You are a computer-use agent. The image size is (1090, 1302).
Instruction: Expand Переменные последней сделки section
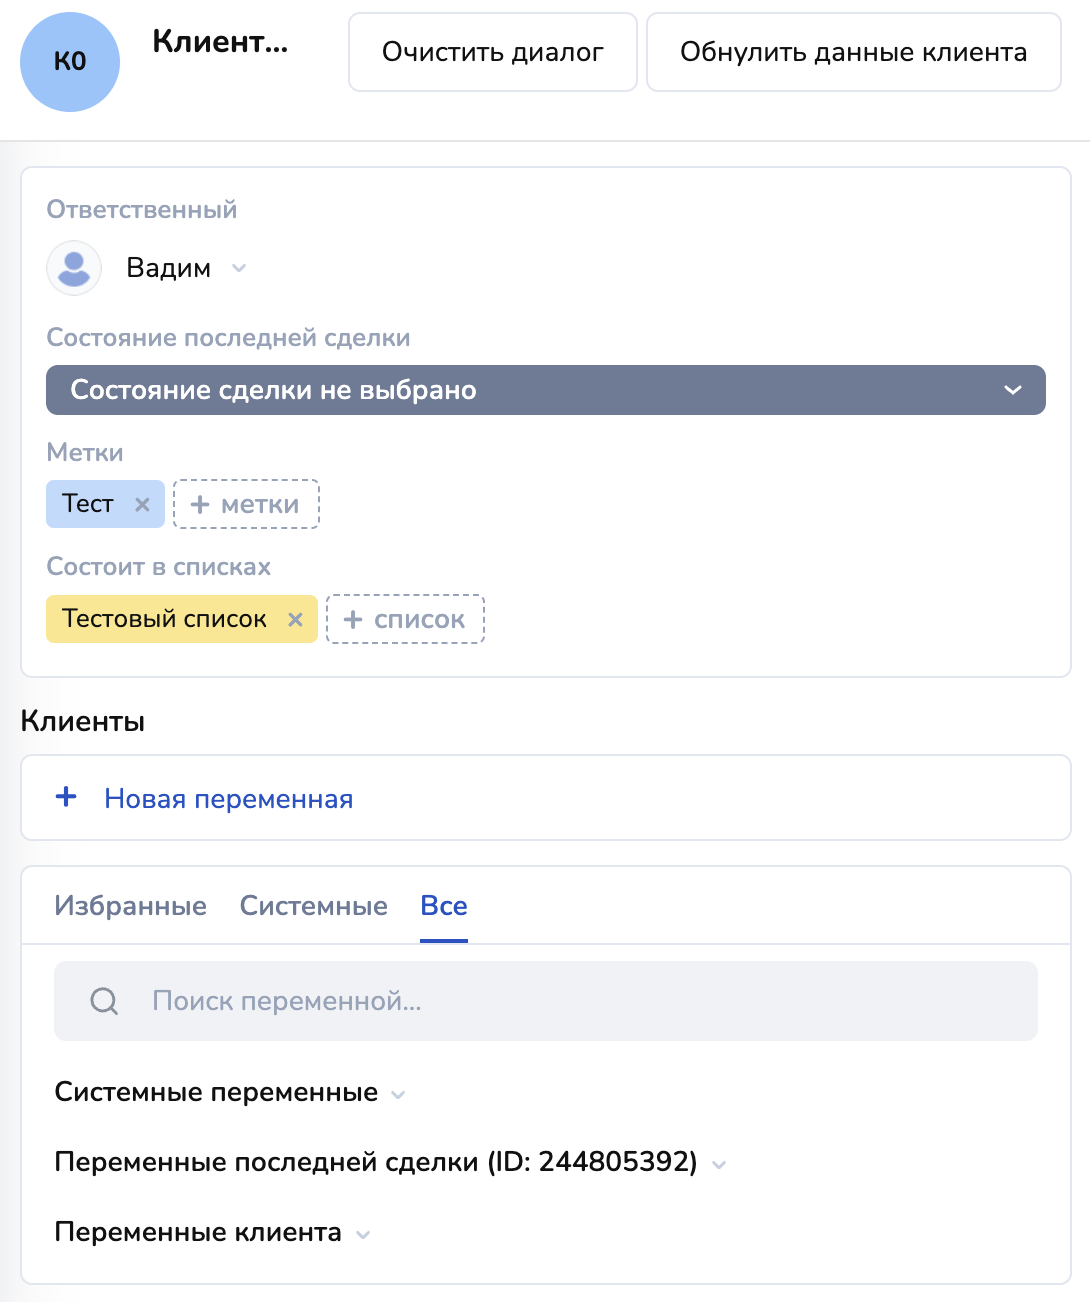point(718,1164)
